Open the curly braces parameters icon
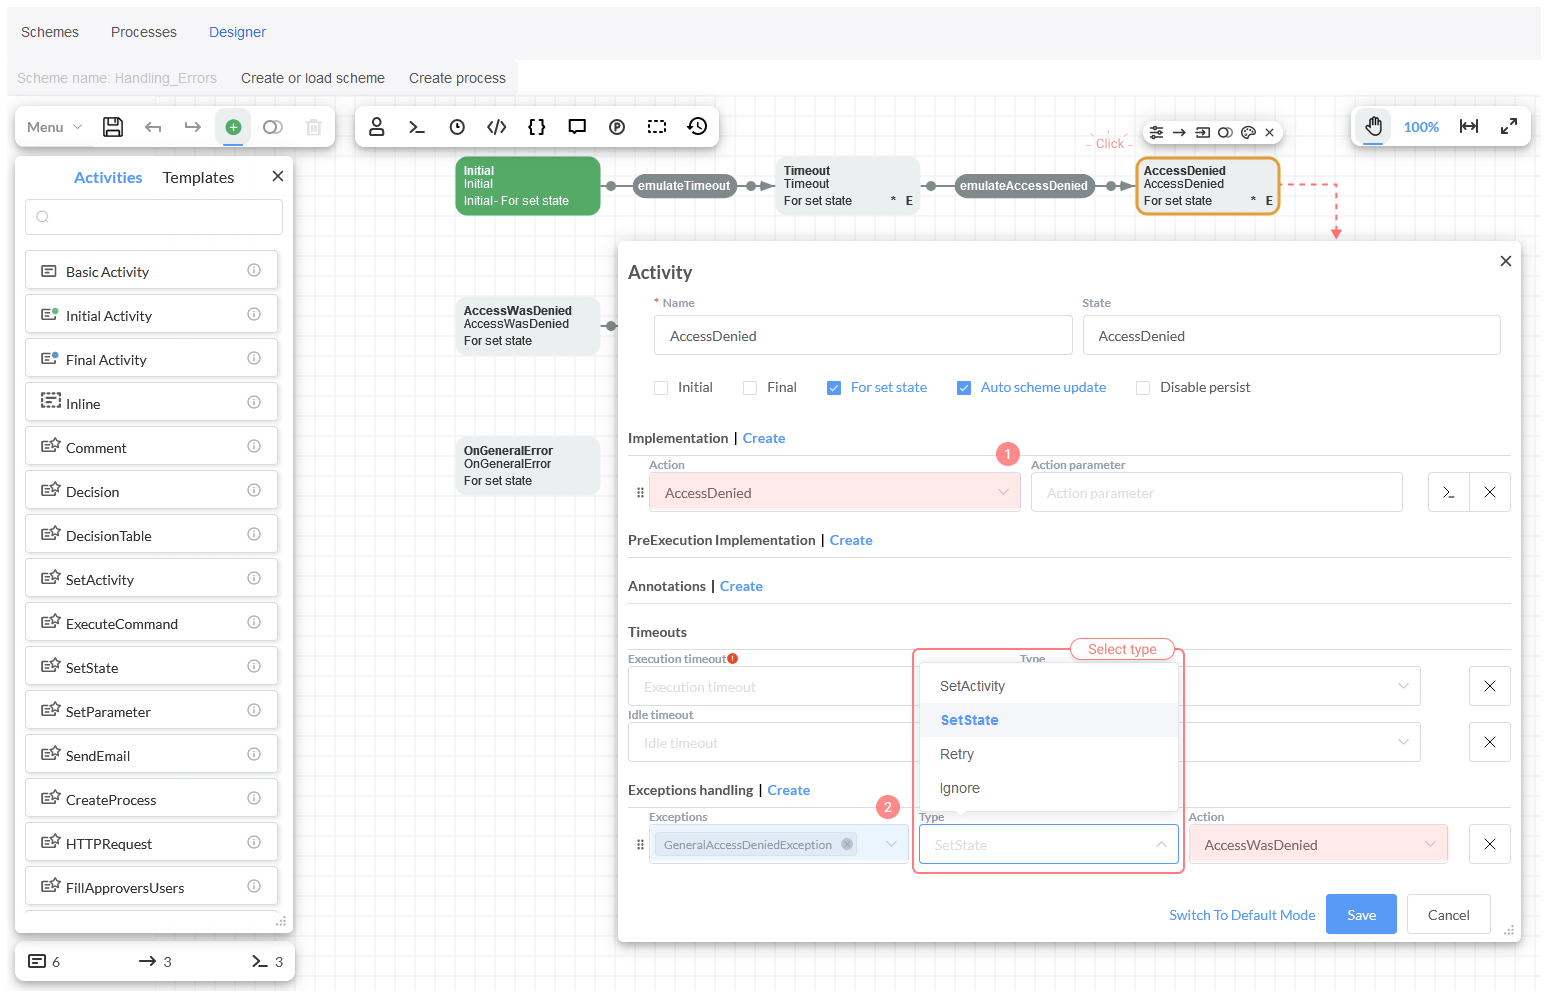Image resolution: width=1548 pixels, height=1006 pixels. [x=537, y=127]
